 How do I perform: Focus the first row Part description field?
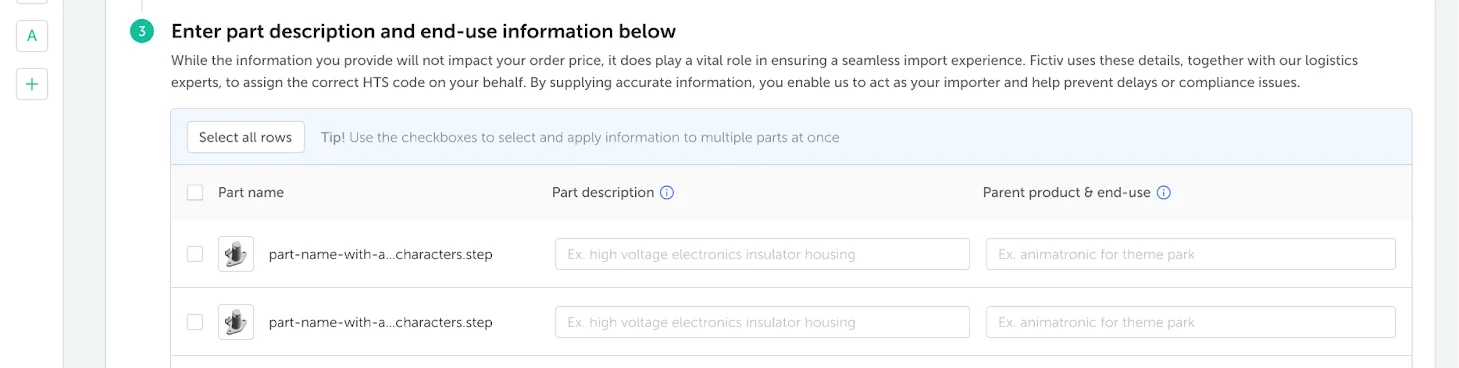762,254
